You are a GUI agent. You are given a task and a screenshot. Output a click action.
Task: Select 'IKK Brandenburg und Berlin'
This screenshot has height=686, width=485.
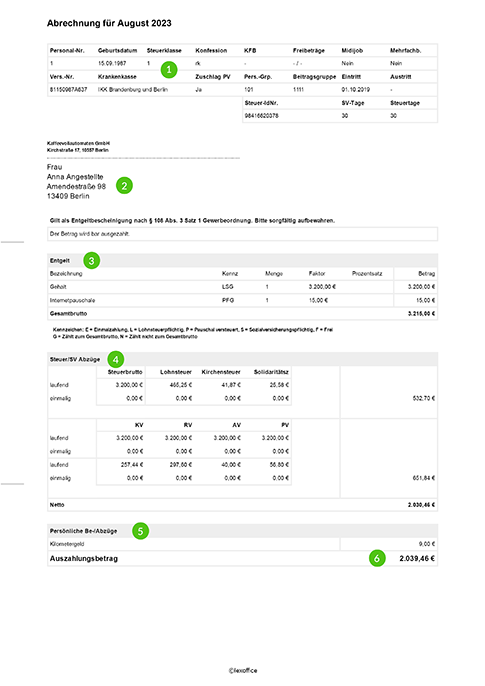tap(133, 90)
